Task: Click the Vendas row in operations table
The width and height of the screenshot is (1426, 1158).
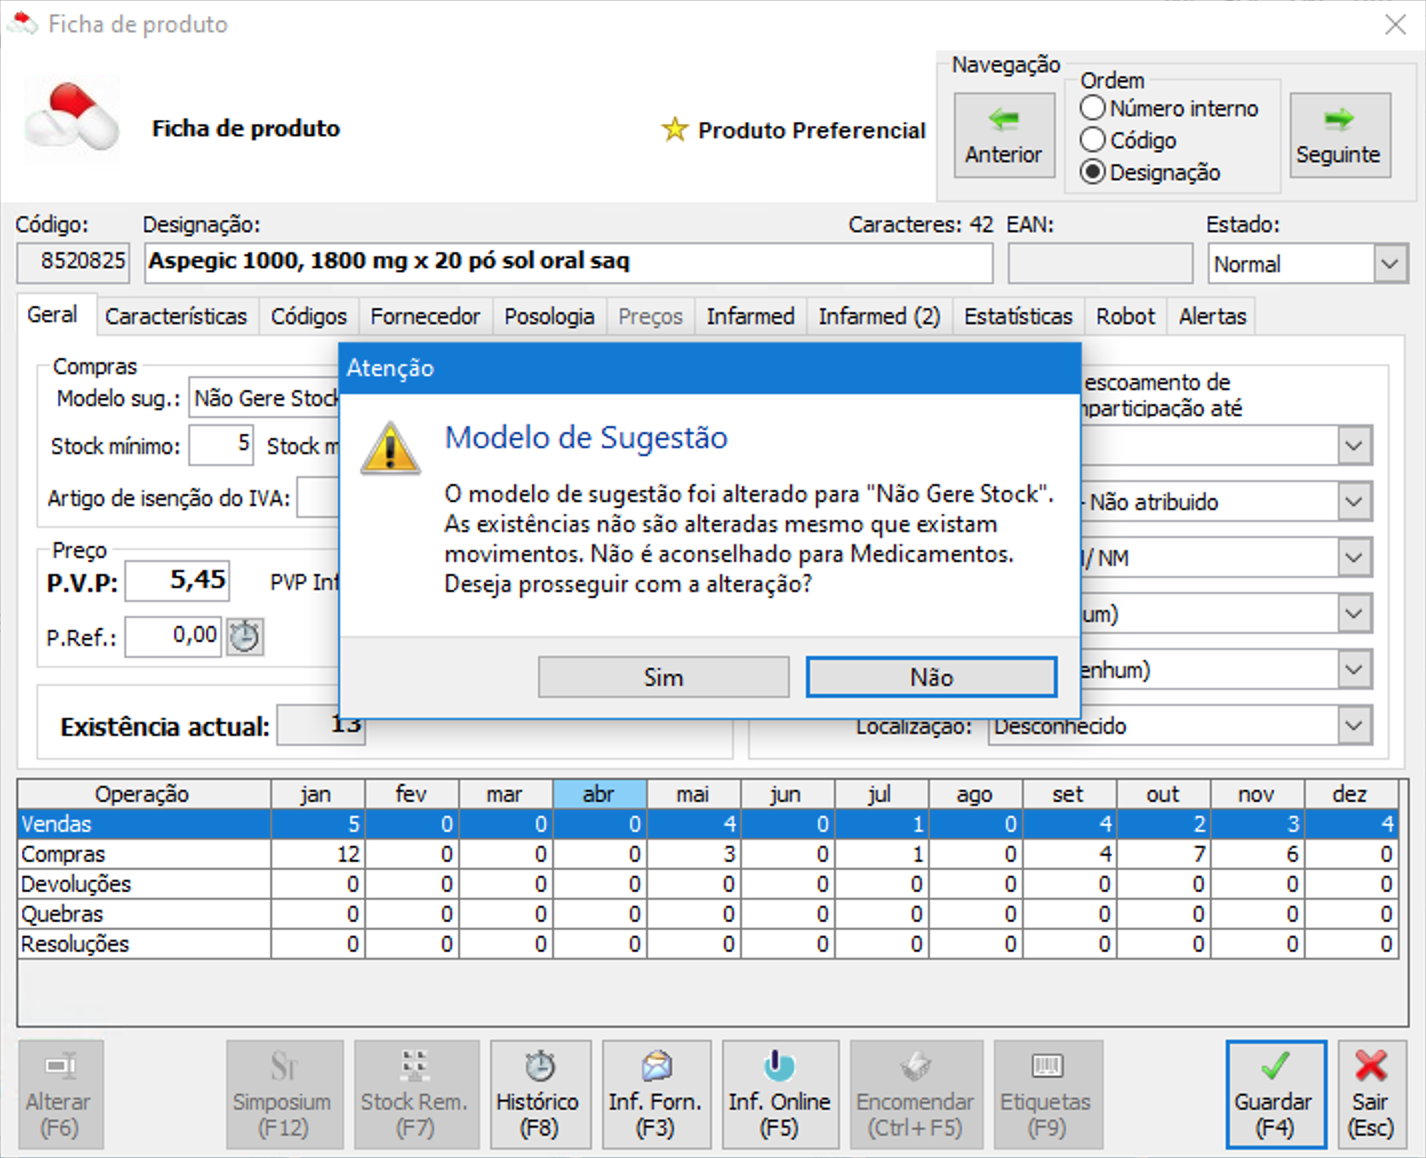Action: [144, 824]
